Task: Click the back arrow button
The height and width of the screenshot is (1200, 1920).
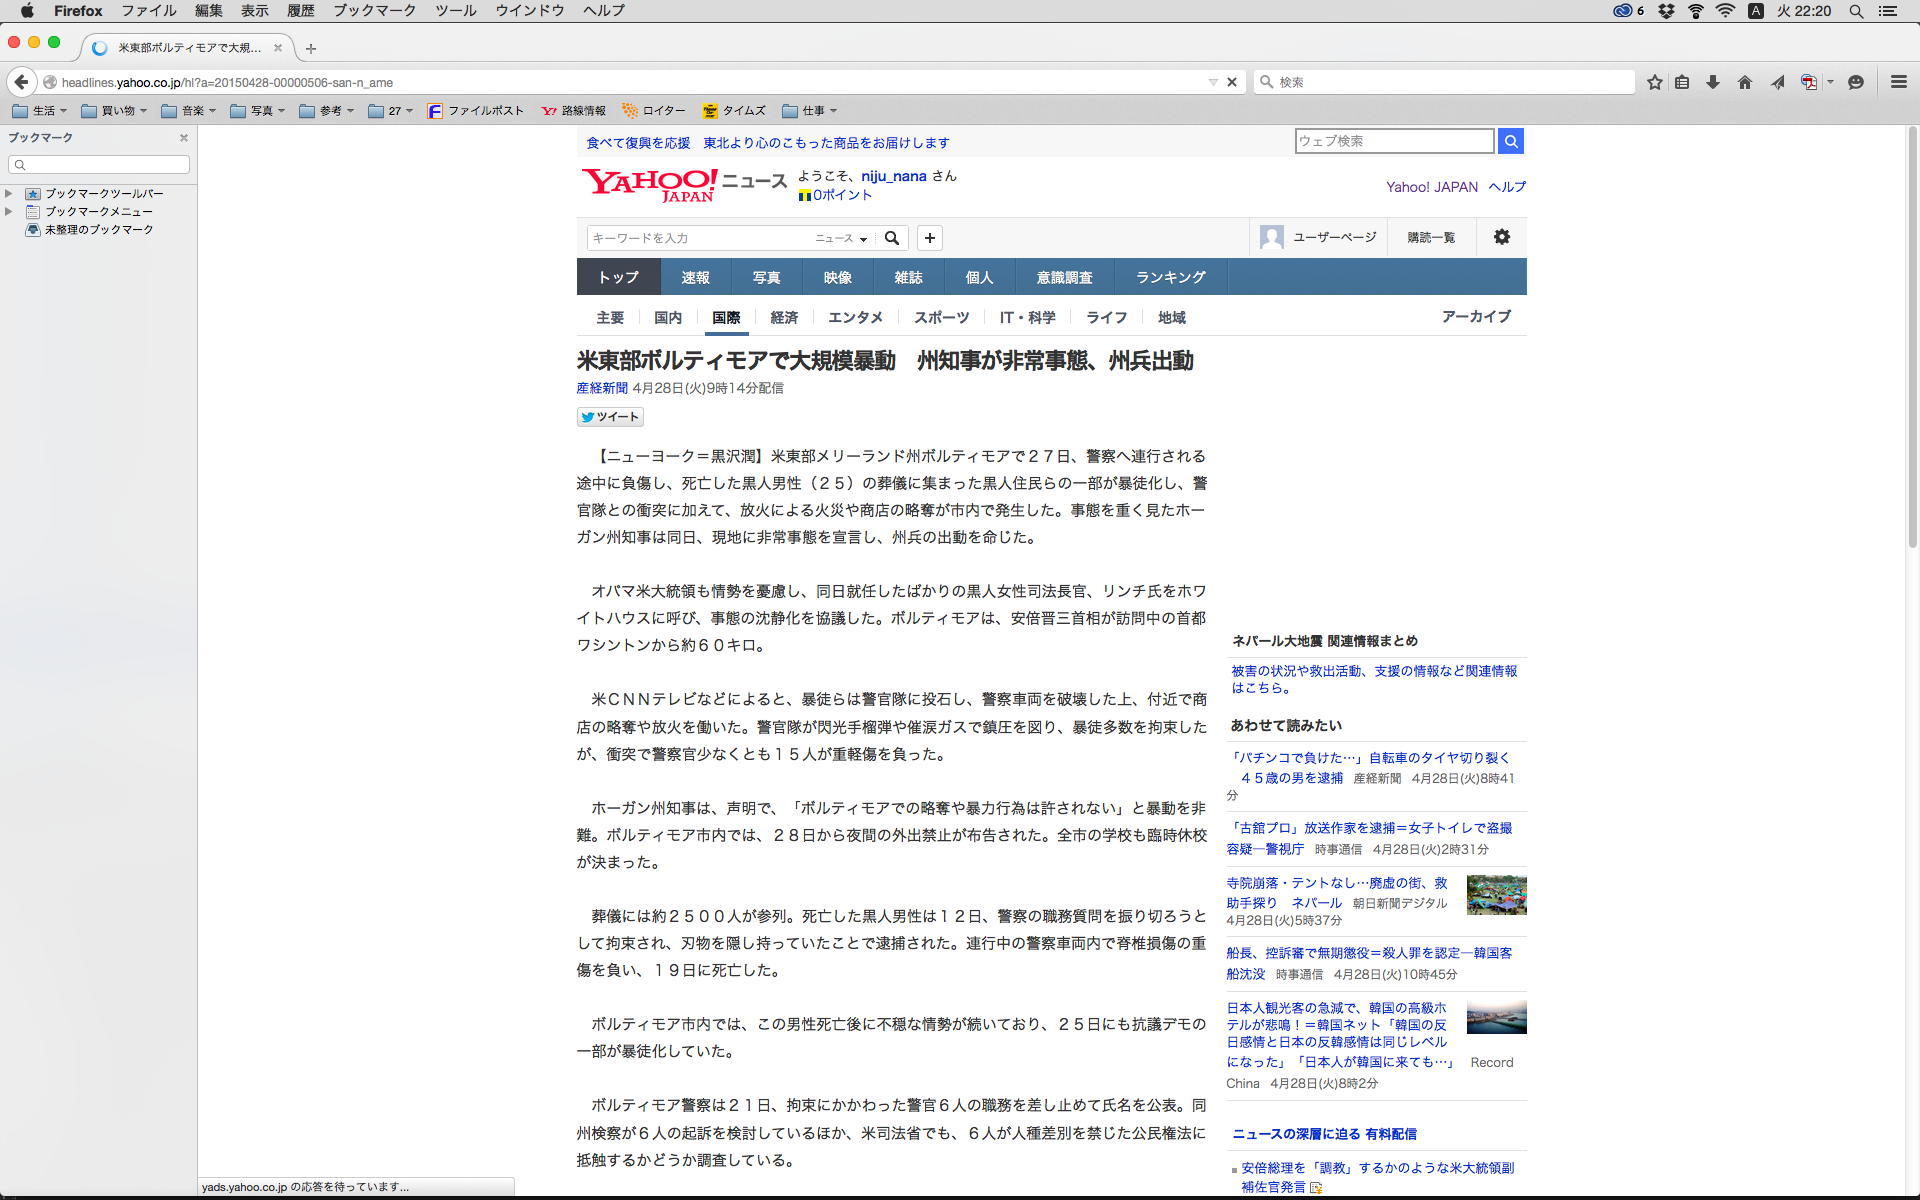Action: click(21, 82)
